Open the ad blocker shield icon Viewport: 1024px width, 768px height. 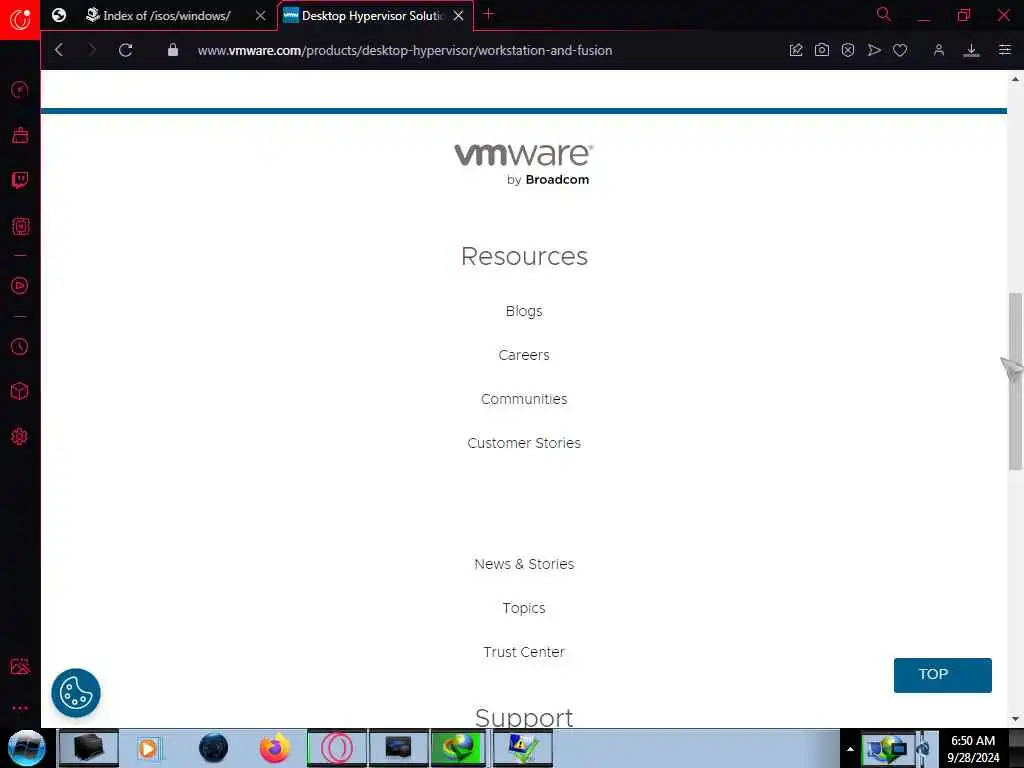(848, 50)
